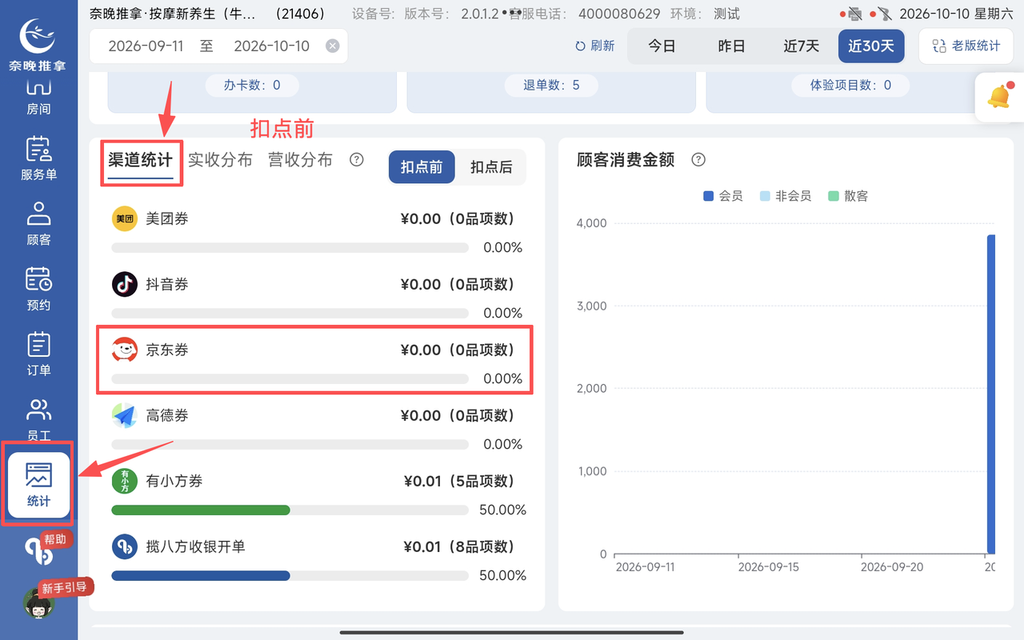
Task: Toggle the 非会员 legend series
Action: coord(786,196)
